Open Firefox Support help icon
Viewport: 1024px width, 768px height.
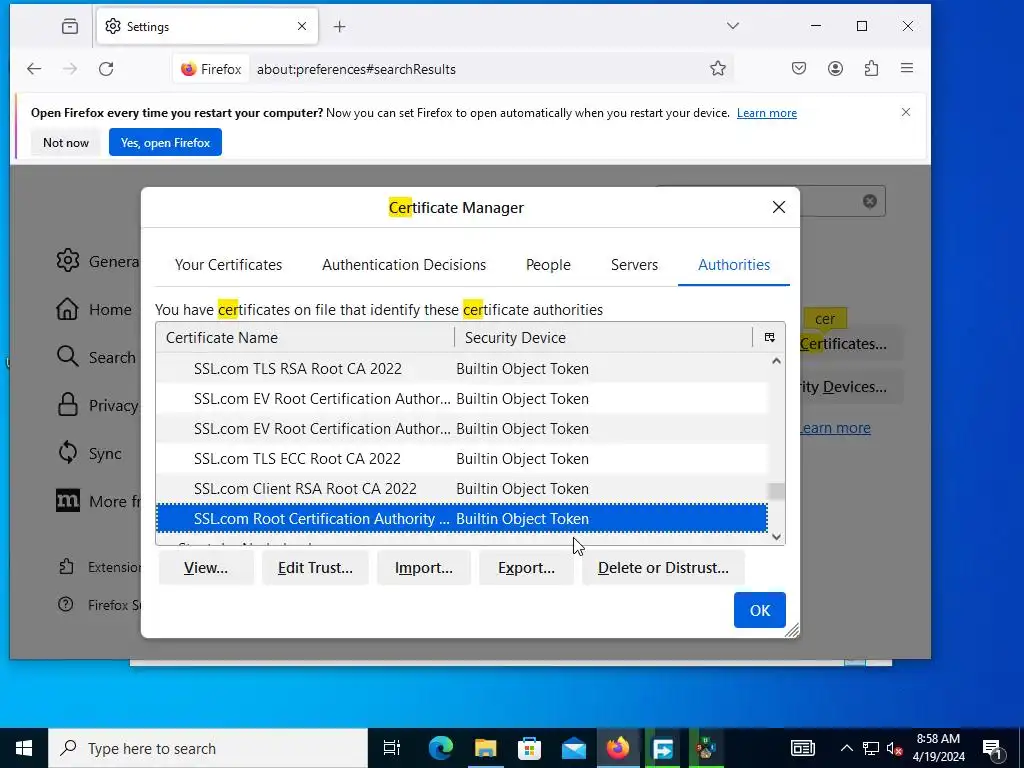tap(65, 605)
